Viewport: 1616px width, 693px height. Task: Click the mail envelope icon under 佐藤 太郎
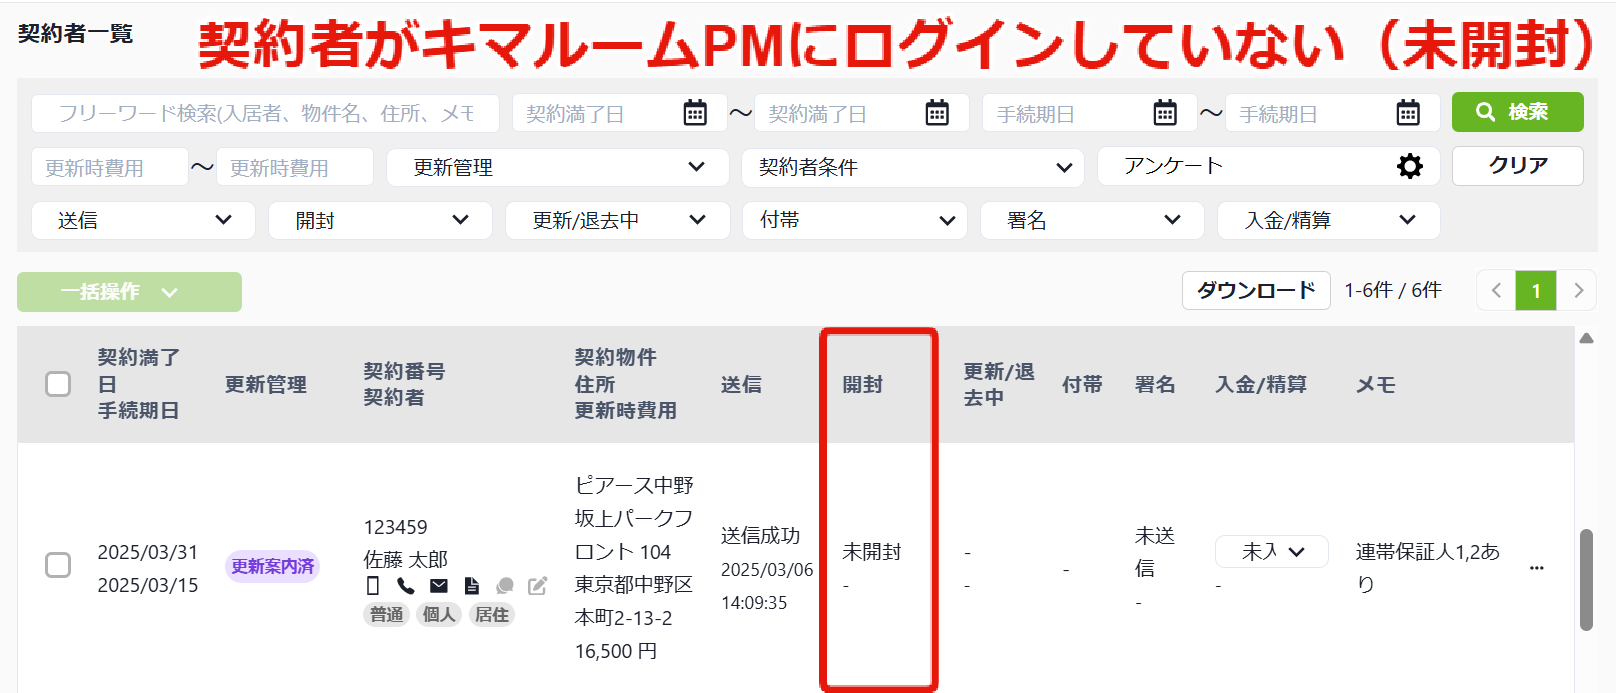439,586
